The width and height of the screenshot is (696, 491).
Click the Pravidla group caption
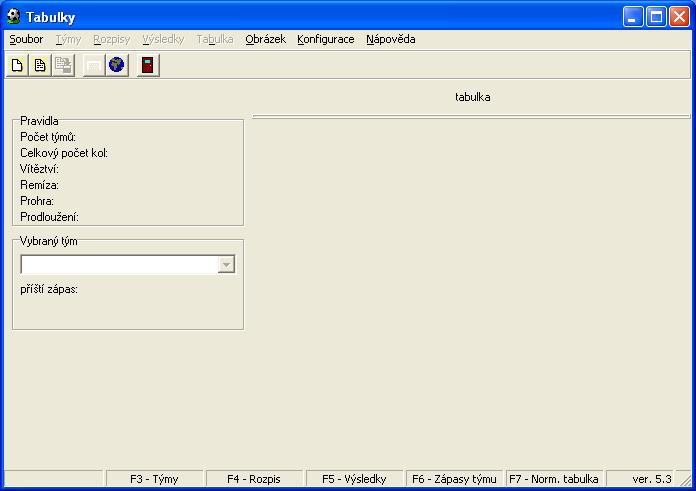tap(39, 121)
